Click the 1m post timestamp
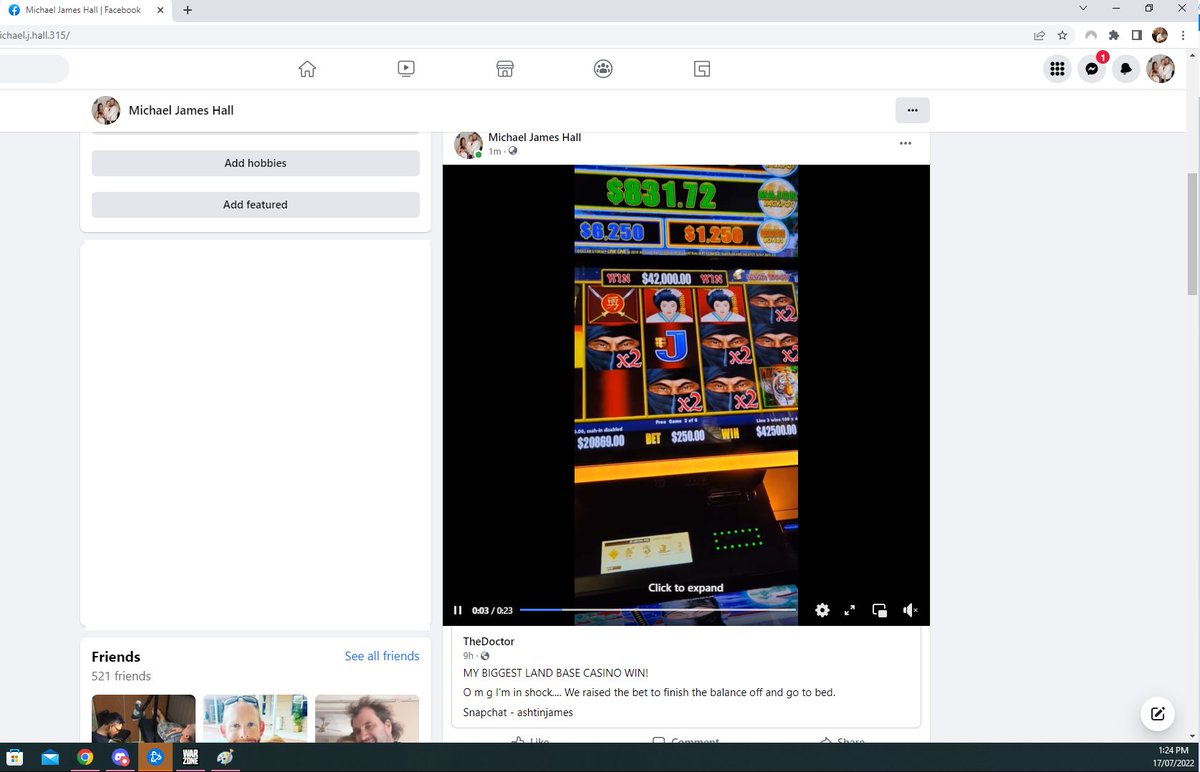 (495, 151)
